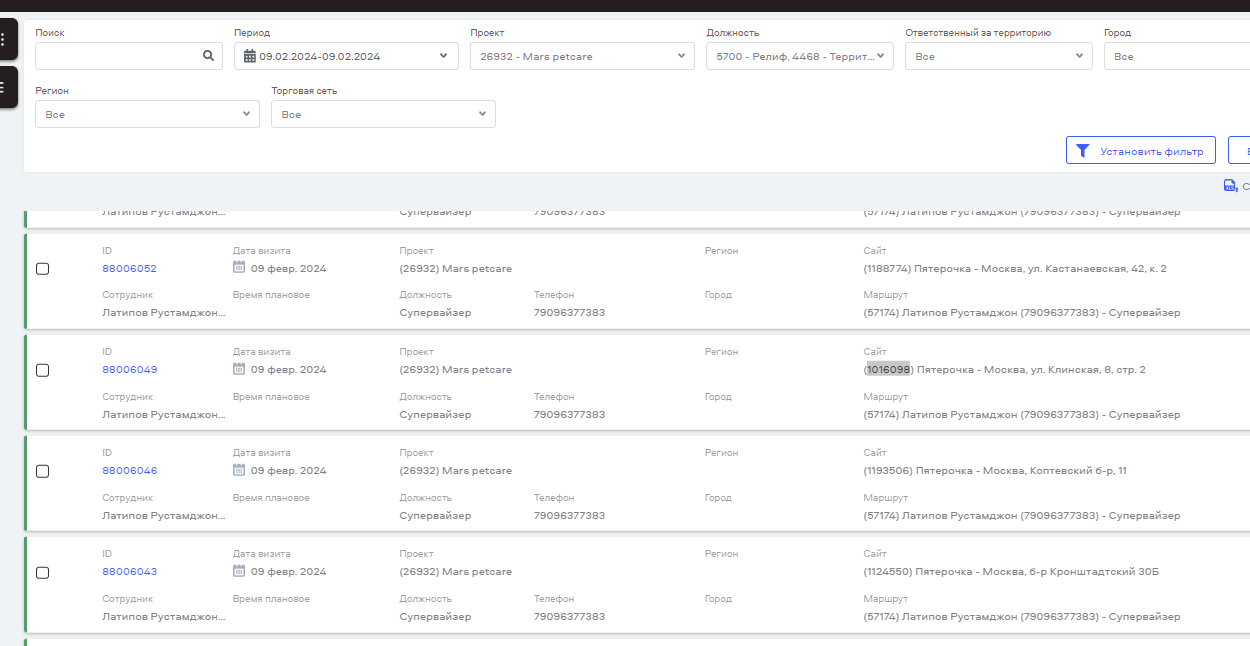Click route "(57174) Латипов Рустамджон" in row 88006043

point(940,616)
